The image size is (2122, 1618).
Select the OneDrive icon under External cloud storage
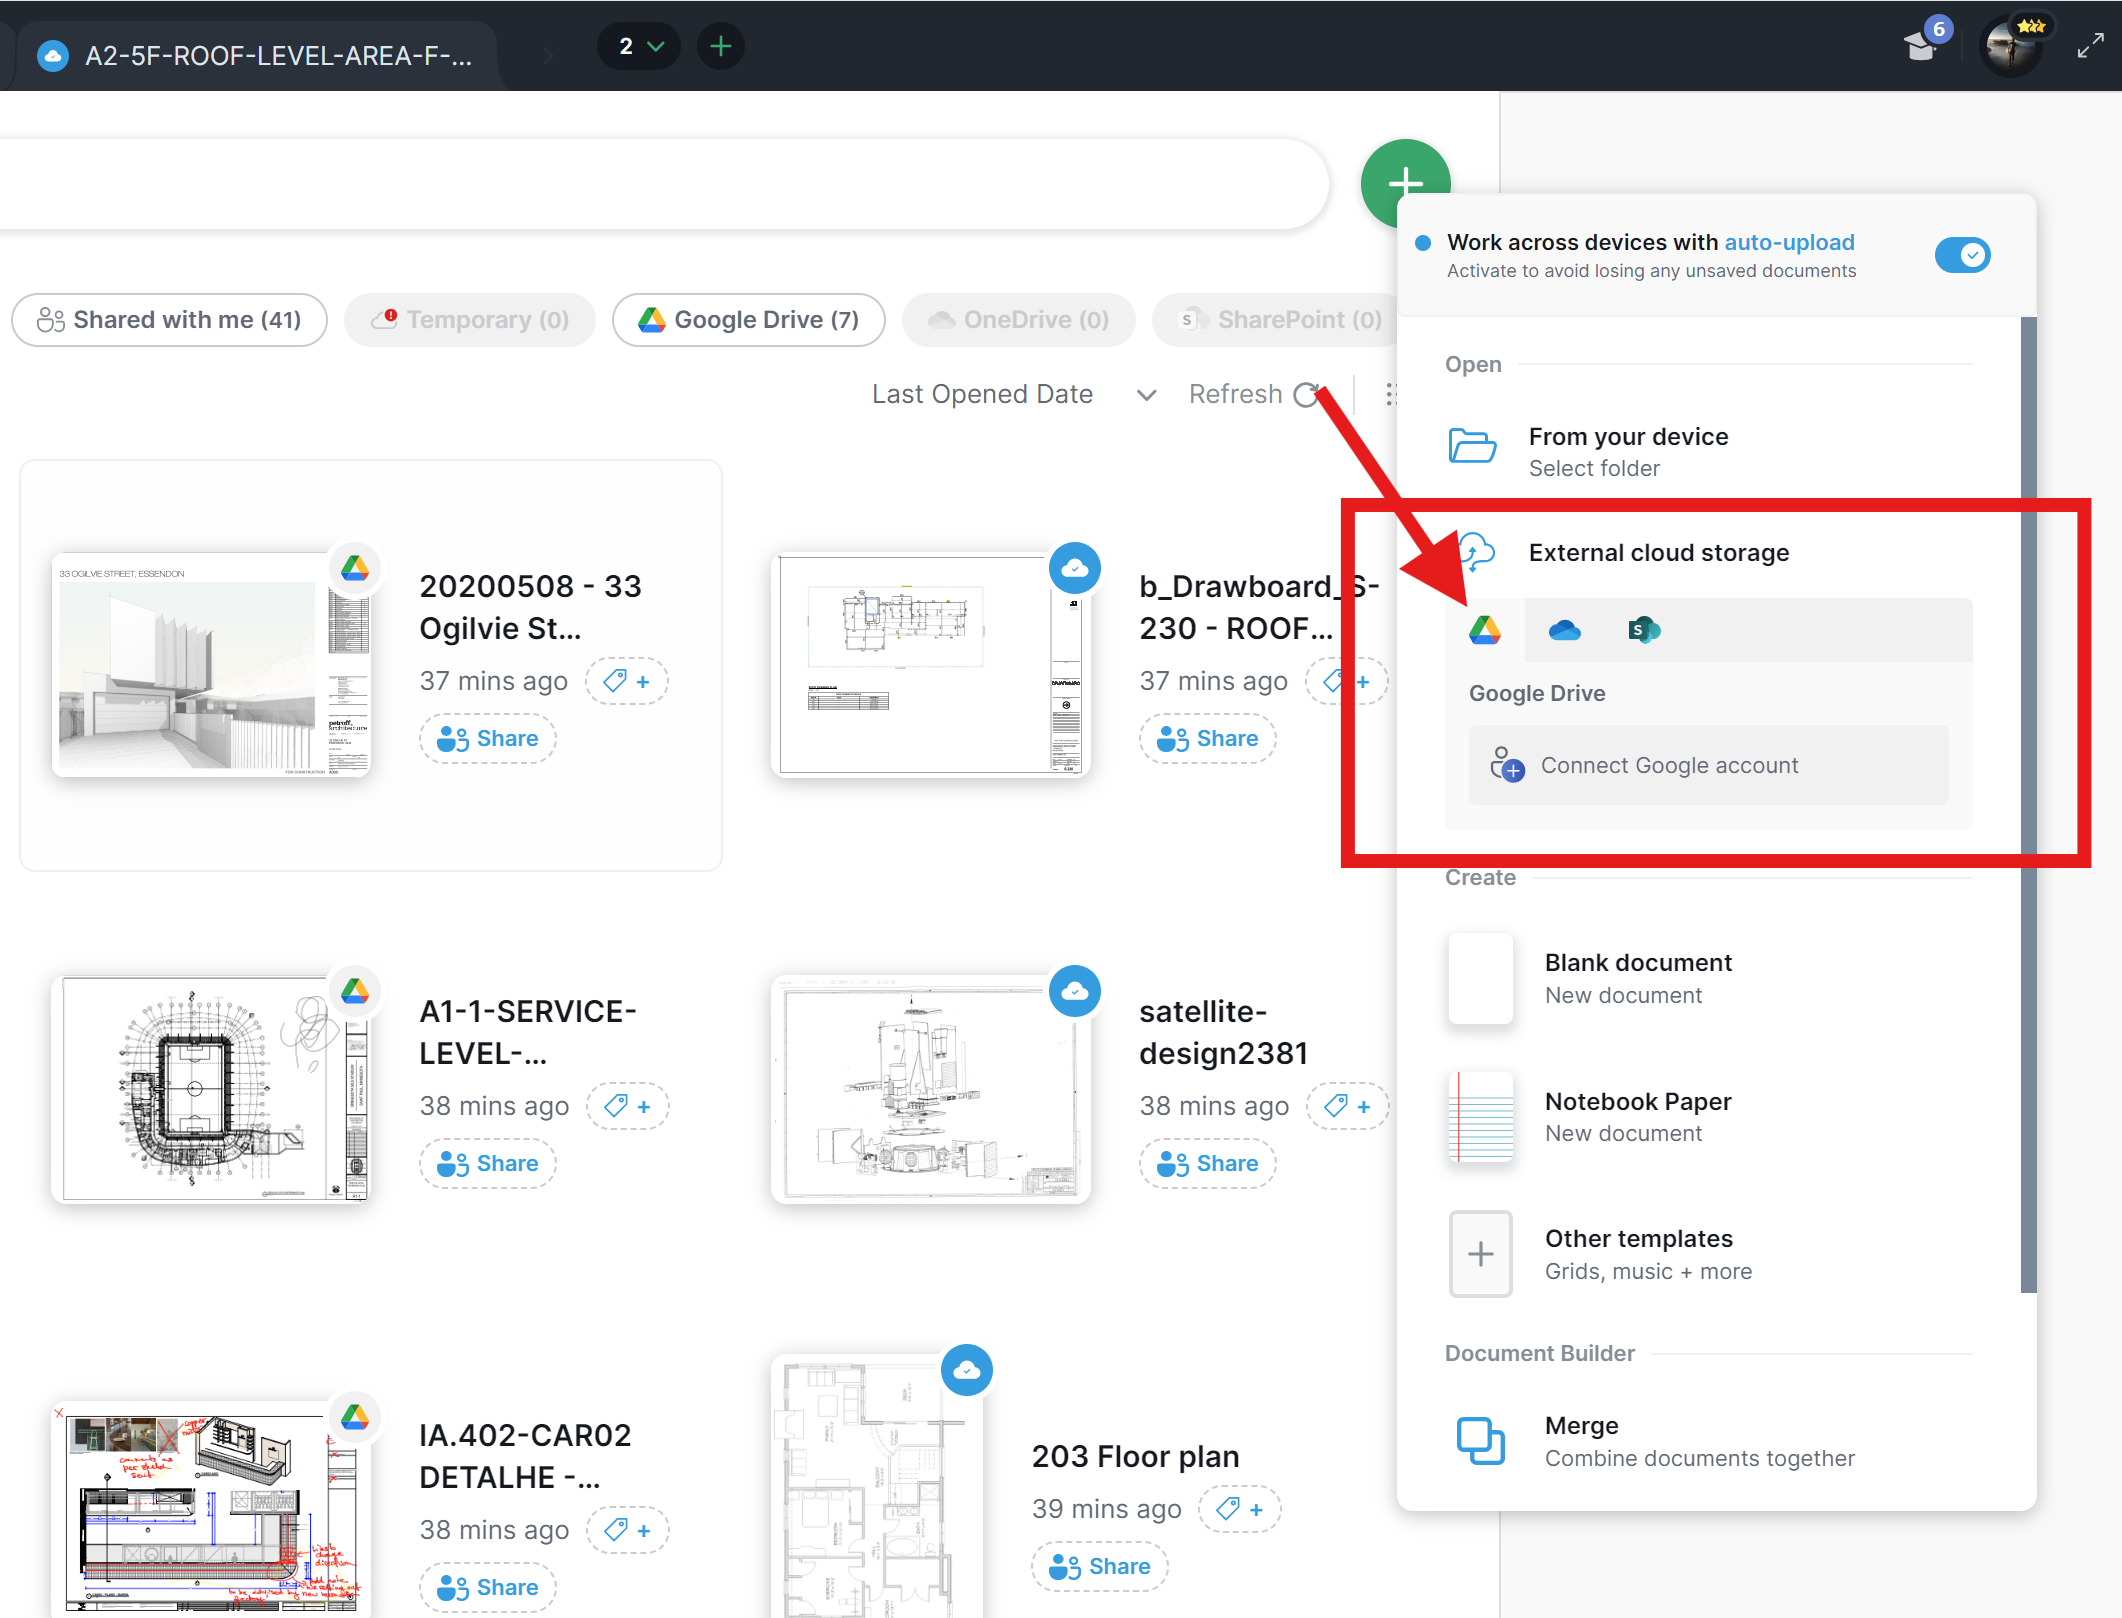point(1564,630)
